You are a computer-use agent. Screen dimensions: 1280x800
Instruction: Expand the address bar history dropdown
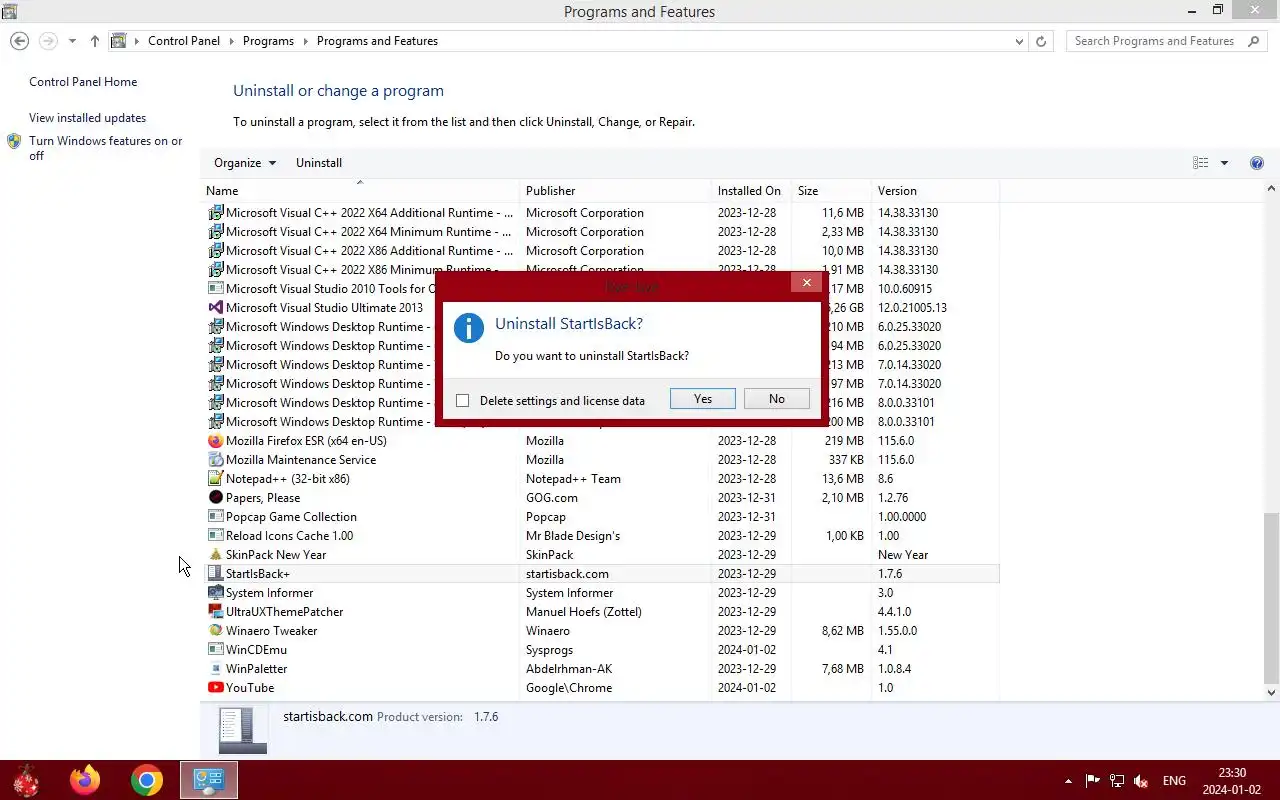point(1019,41)
